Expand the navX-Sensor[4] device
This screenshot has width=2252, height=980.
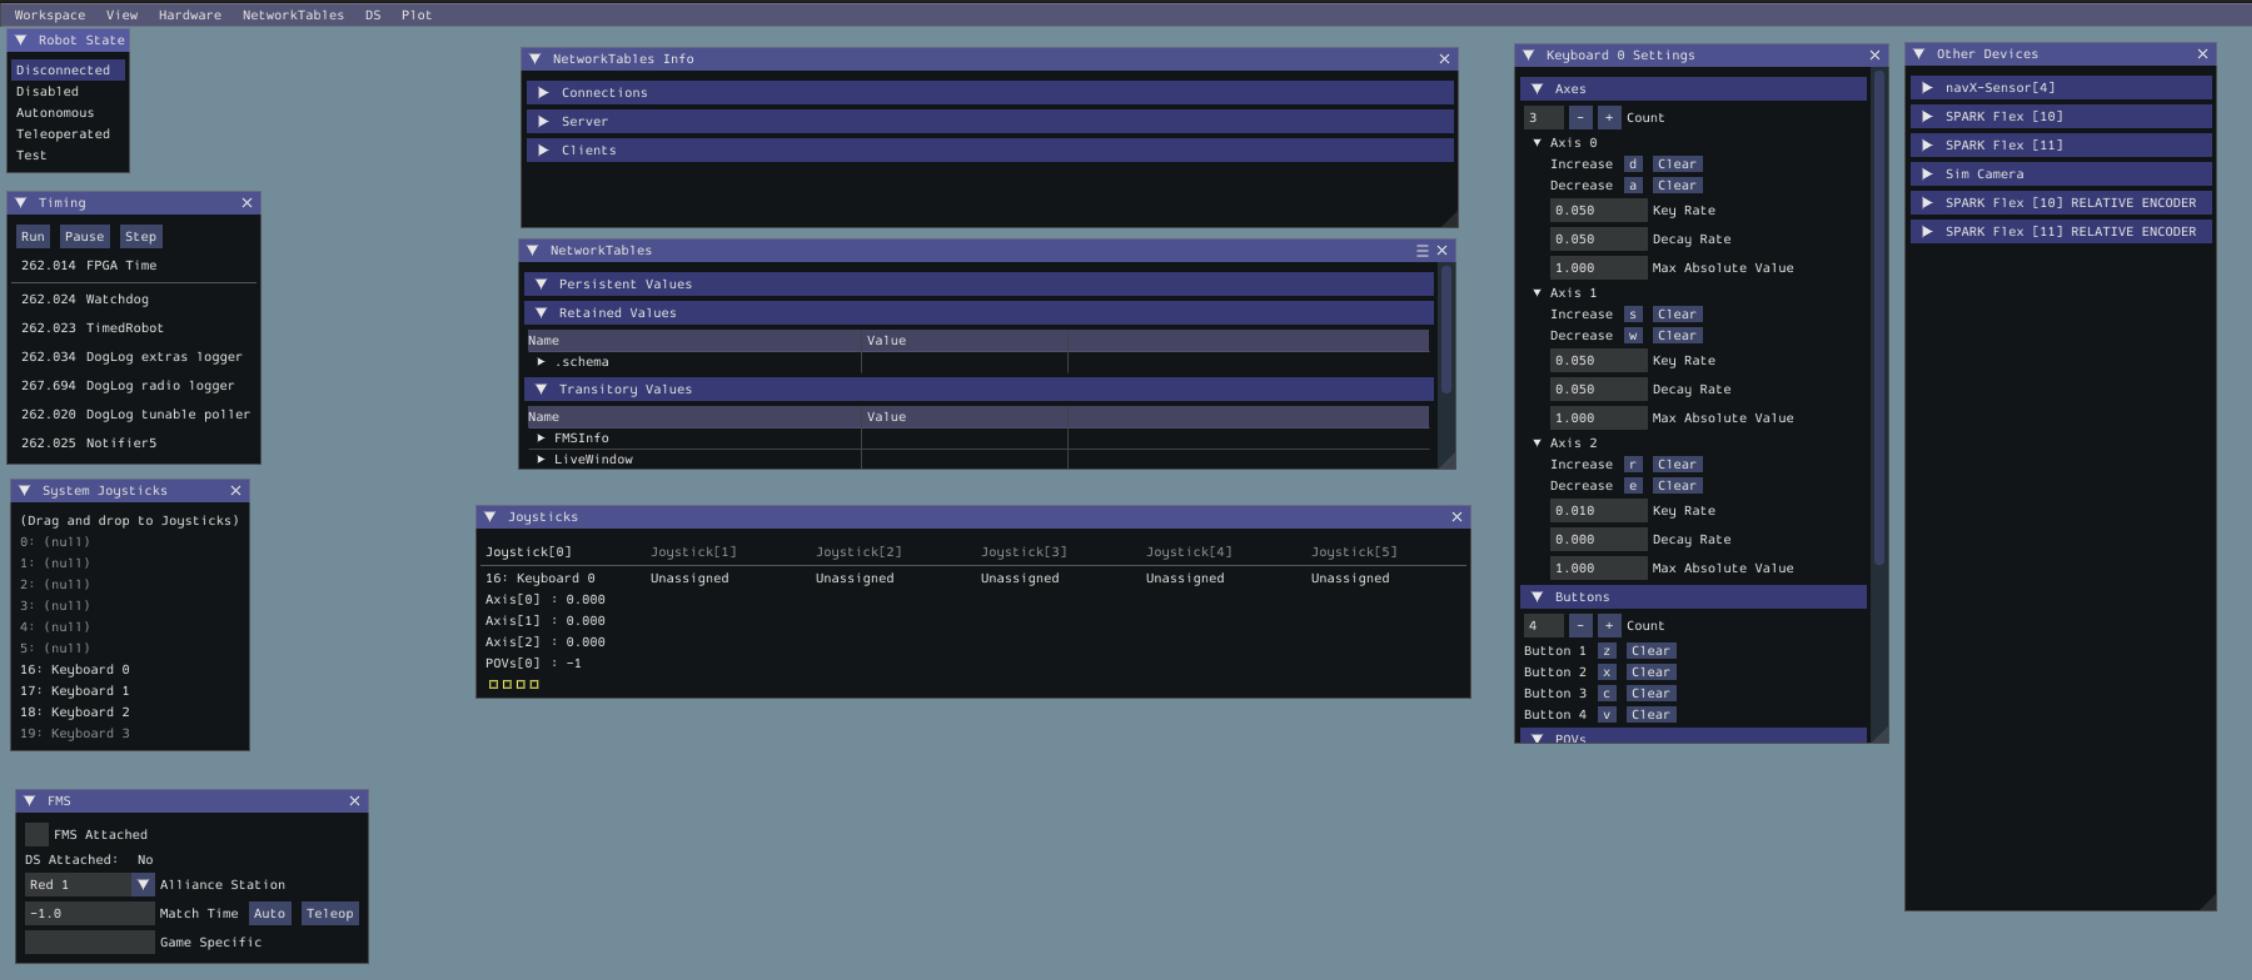(x=1927, y=88)
